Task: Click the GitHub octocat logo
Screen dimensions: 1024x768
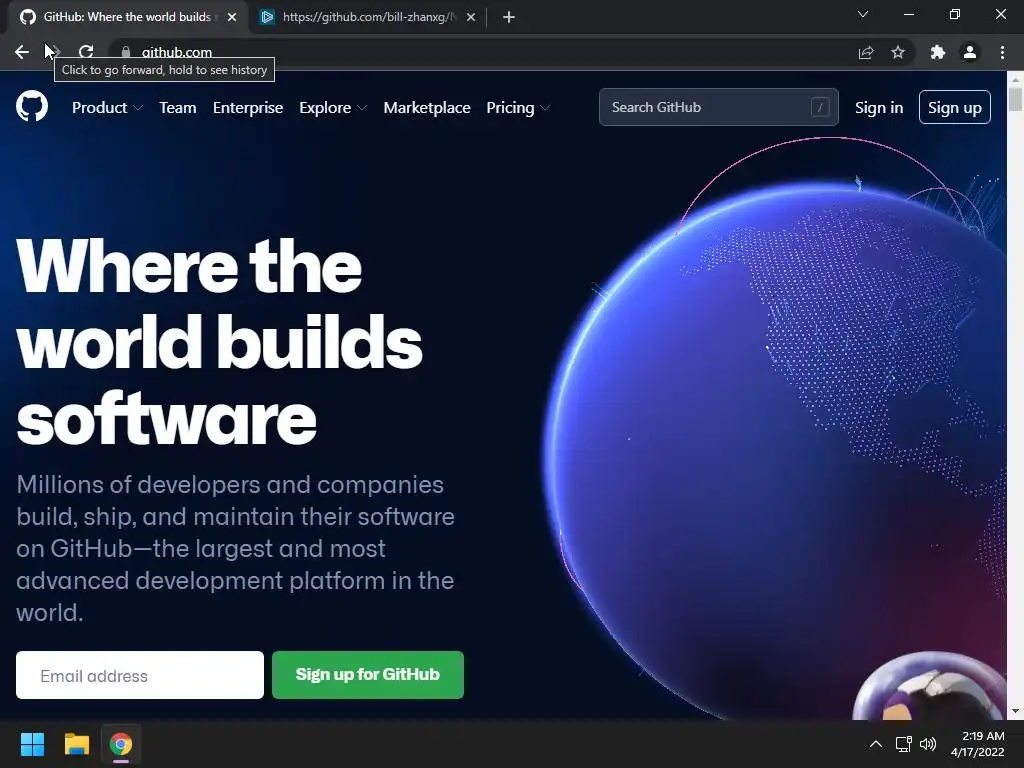Action: [x=32, y=106]
